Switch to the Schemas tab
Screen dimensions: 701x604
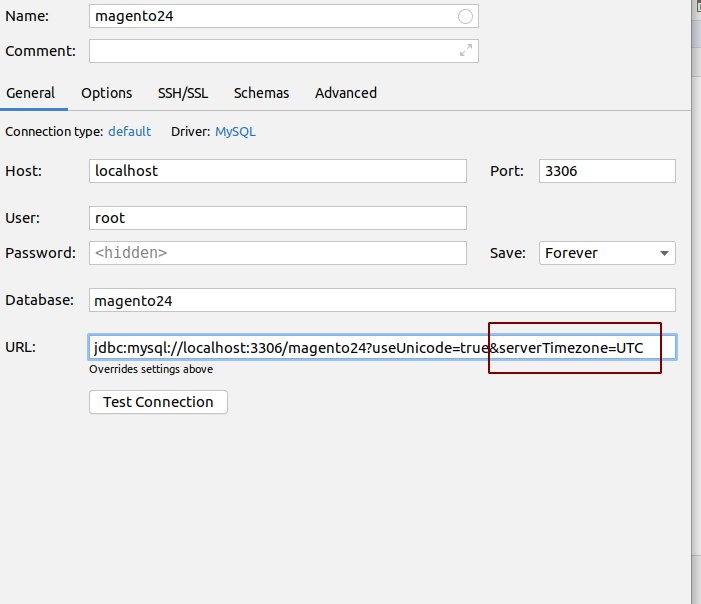pyautogui.click(x=262, y=93)
